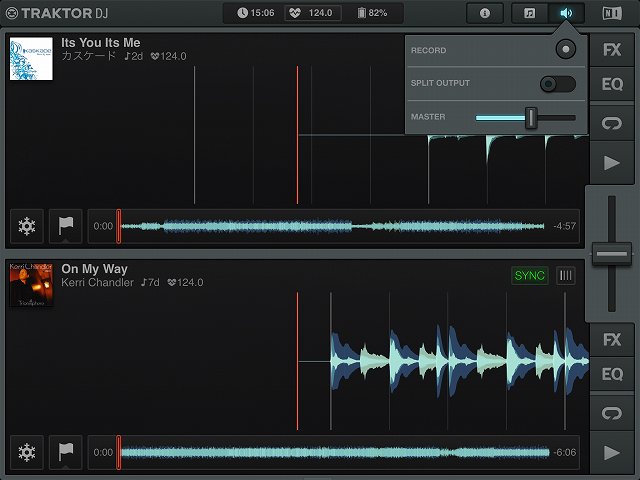Toggle the Split Output switch
The height and width of the screenshot is (480, 640).
558,84
